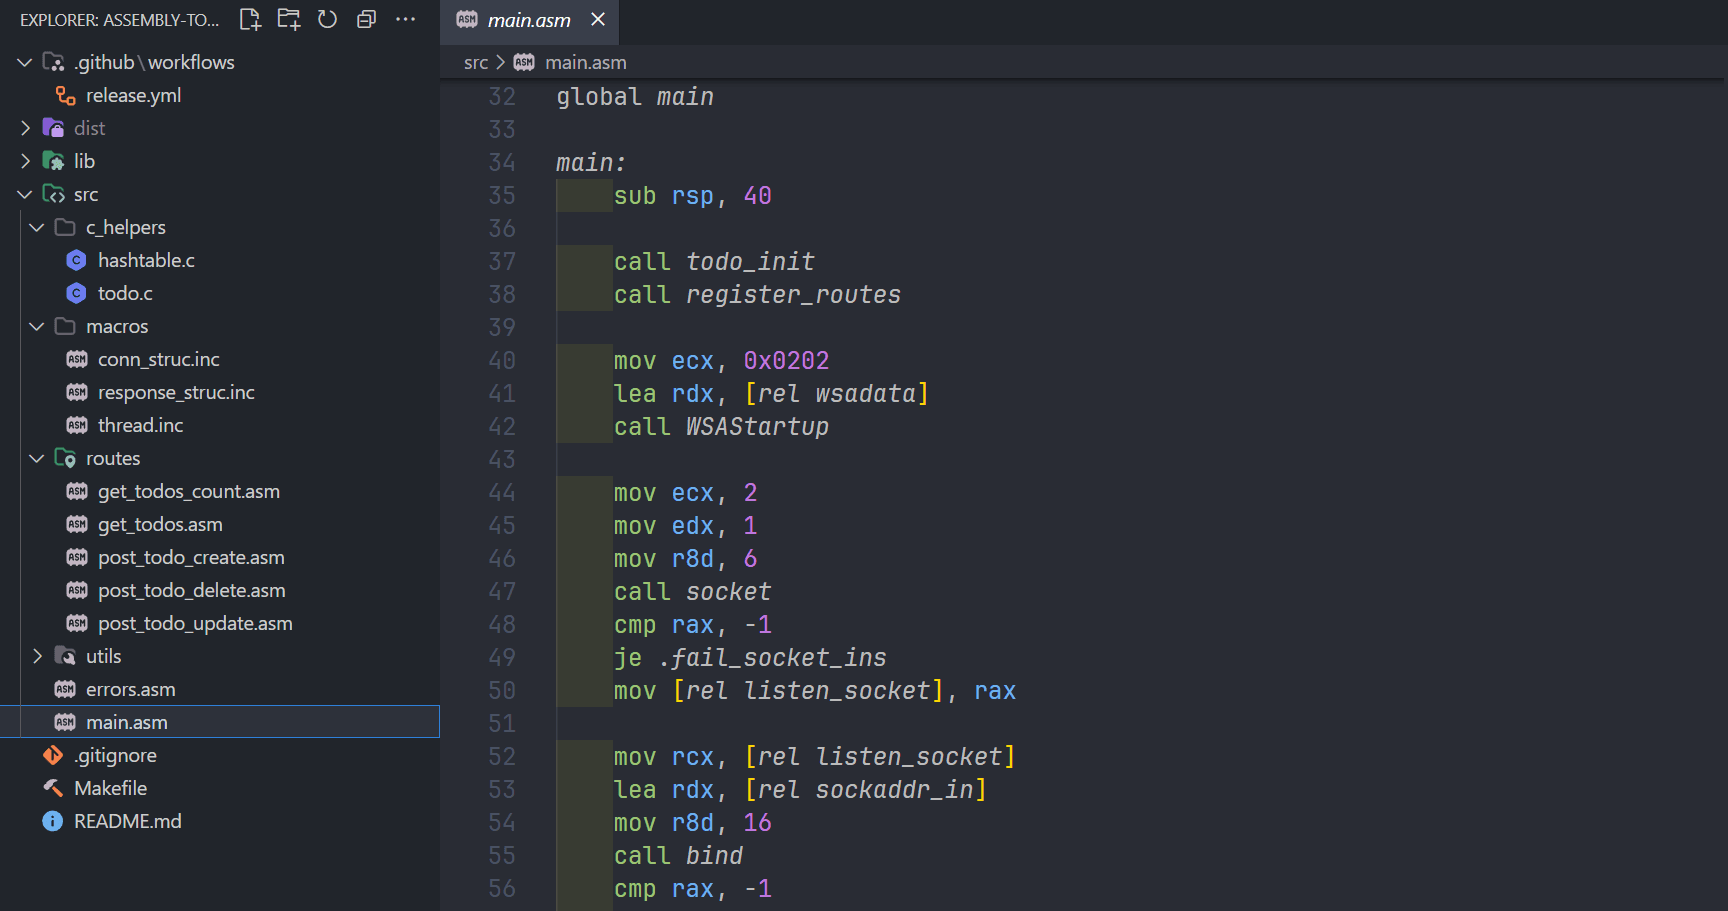Expand the utils folder

coord(37,656)
